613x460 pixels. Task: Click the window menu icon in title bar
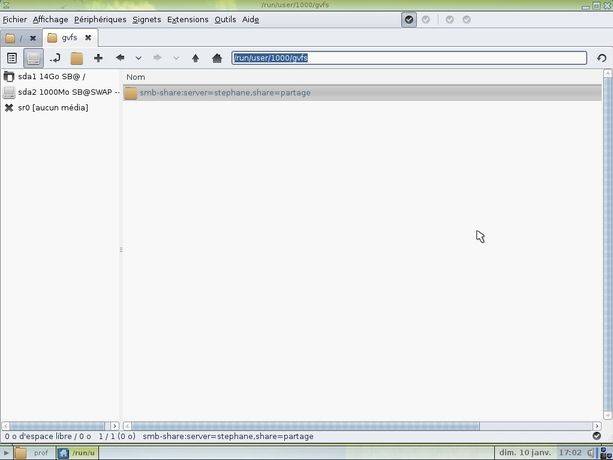5,5
